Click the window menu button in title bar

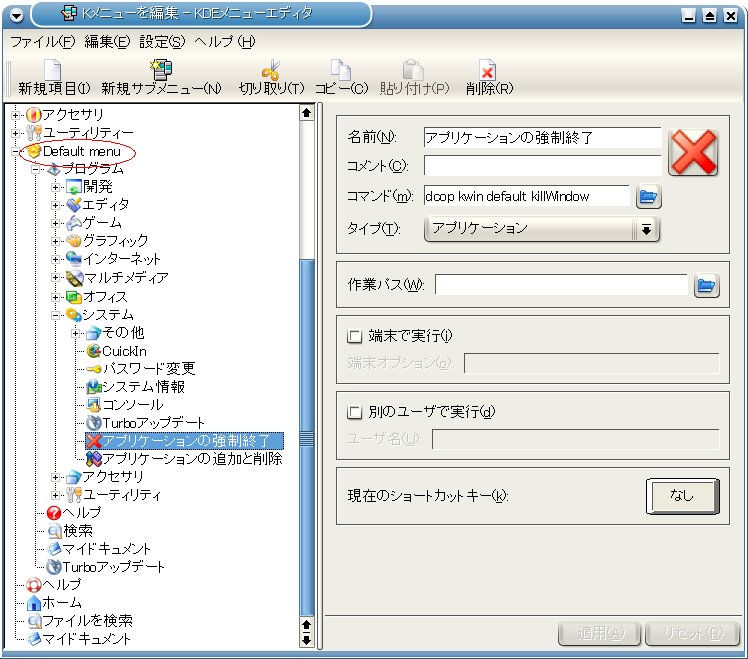[16, 16]
